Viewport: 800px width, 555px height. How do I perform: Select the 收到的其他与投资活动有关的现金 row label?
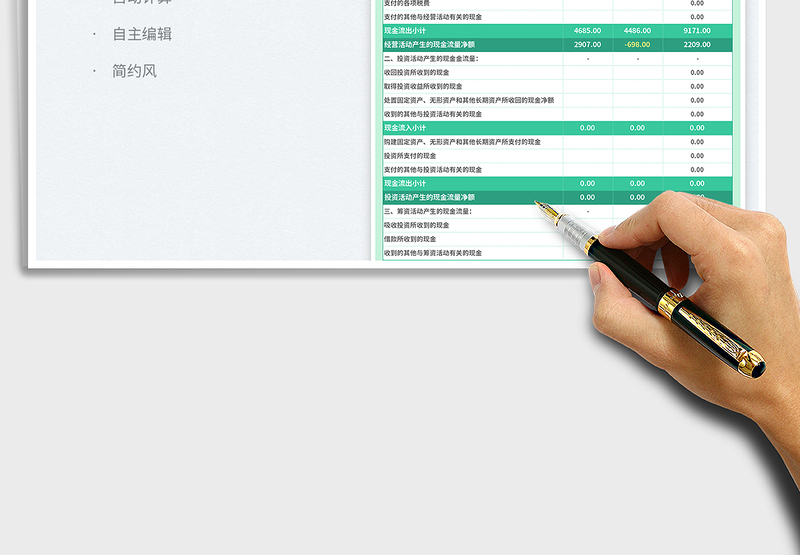[433, 114]
